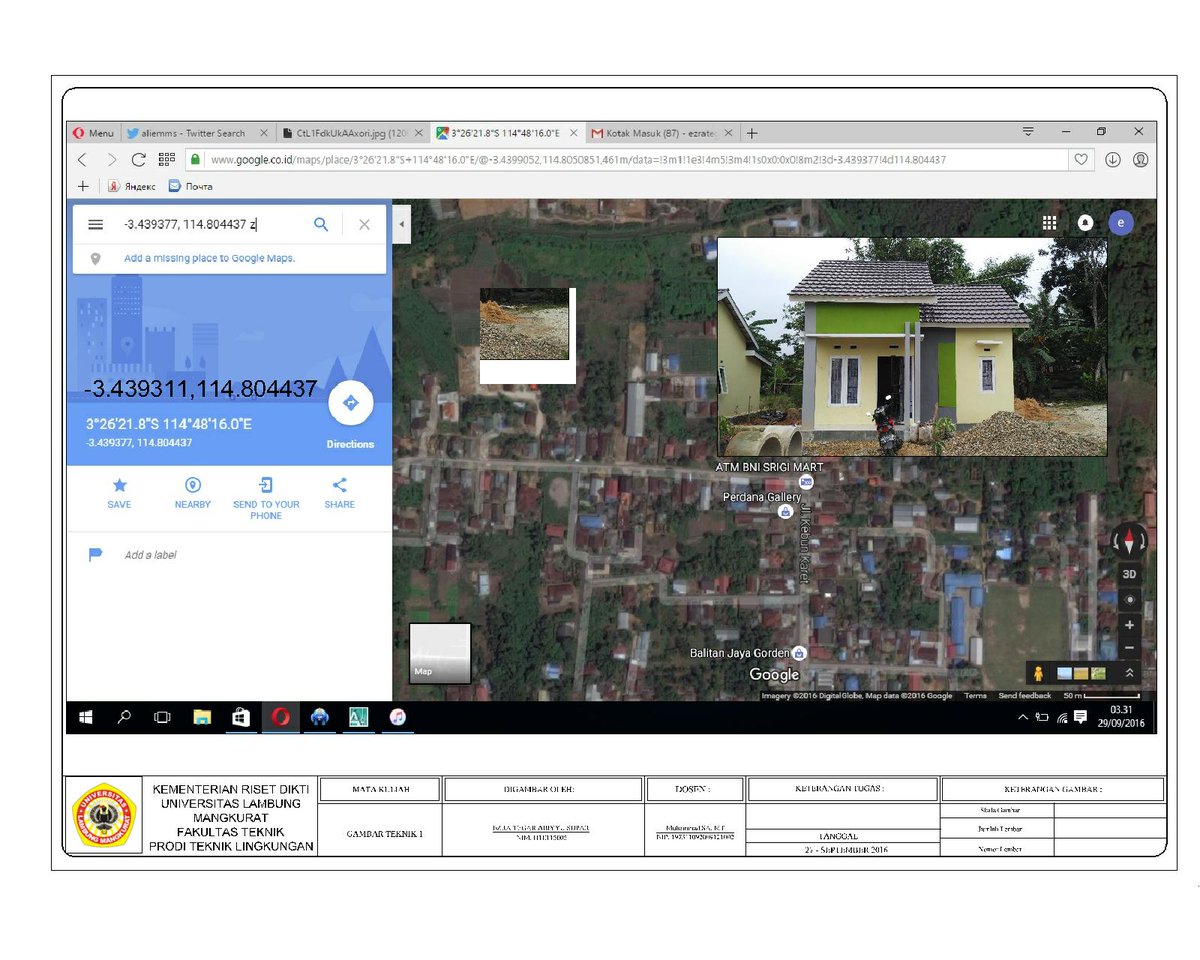
Task: Find places NEARBY this location
Action: coord(193,493)
